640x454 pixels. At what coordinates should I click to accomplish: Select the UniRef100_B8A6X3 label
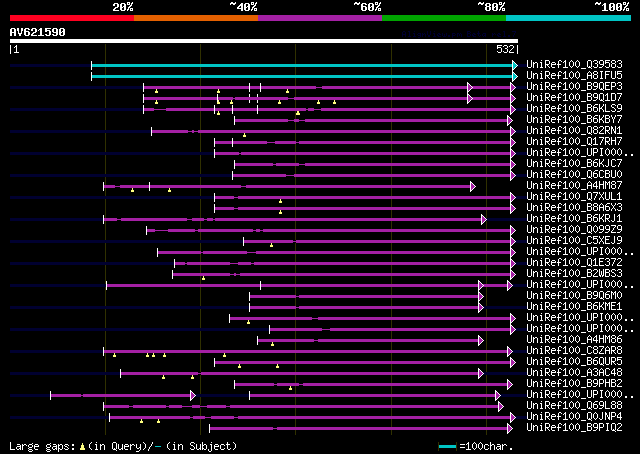coord(574,208)
